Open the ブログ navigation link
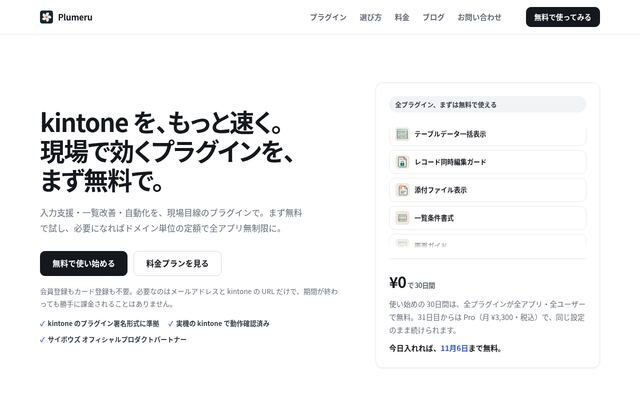 (x=433, y=17)
